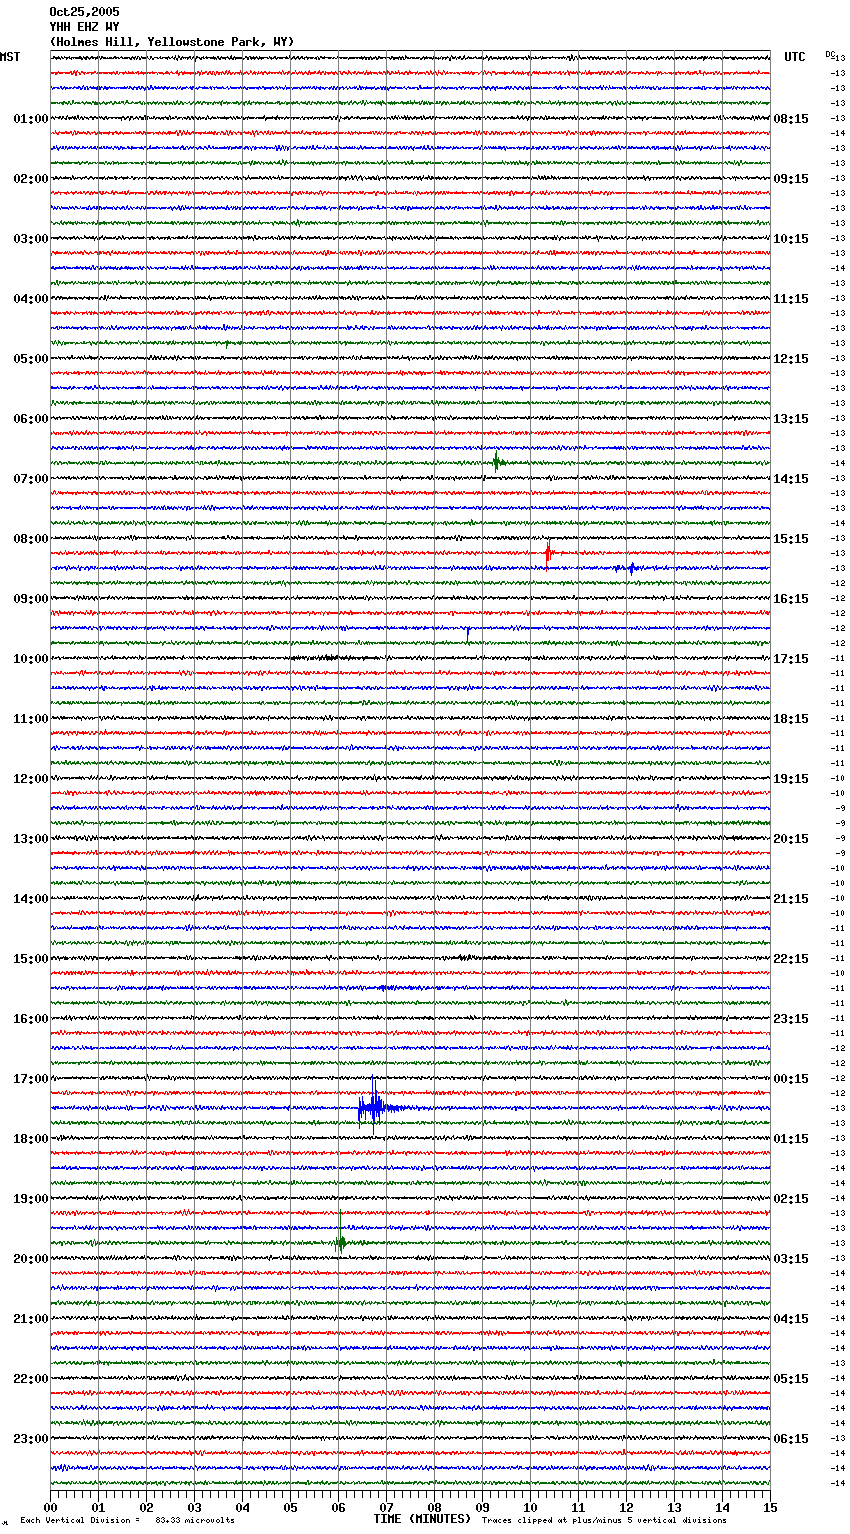Click the 03 minute tick label on bottom axis
Image resolution: width=850 pixels, height=1534 pixels.
click(194, 1507)
